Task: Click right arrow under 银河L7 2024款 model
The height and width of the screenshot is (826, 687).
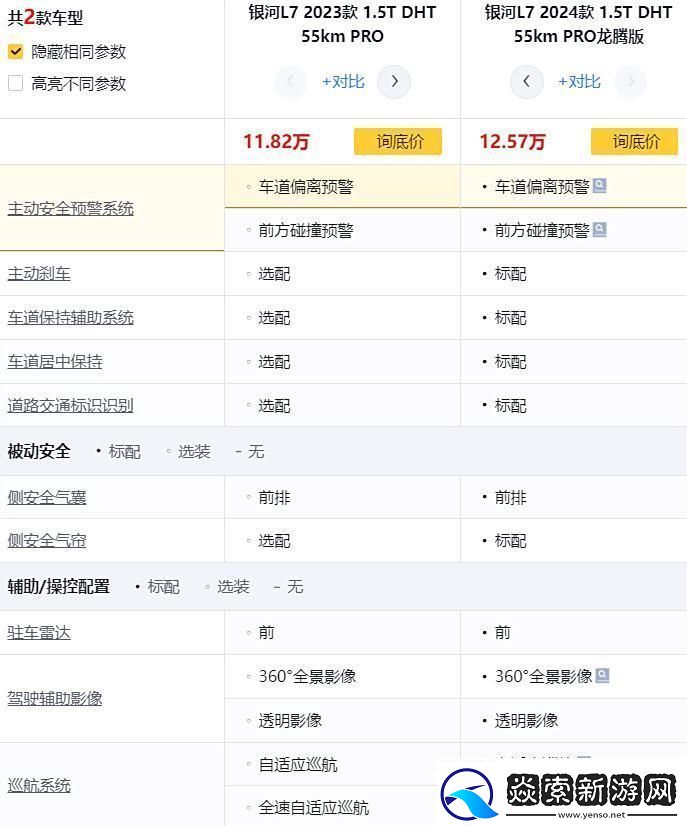Action: click(x=630, y=82)
